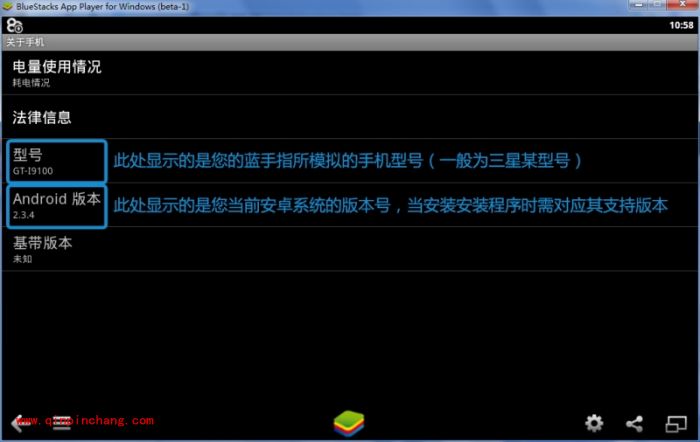
Task: Click the BlueStacks title bar icon
Action: click(x=7, y=6)
